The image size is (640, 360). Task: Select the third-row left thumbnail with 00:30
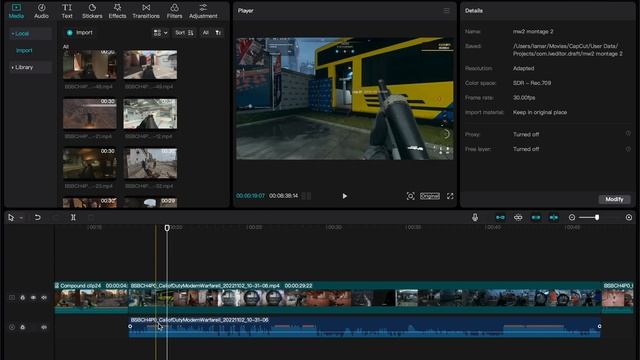pos(90,163)
